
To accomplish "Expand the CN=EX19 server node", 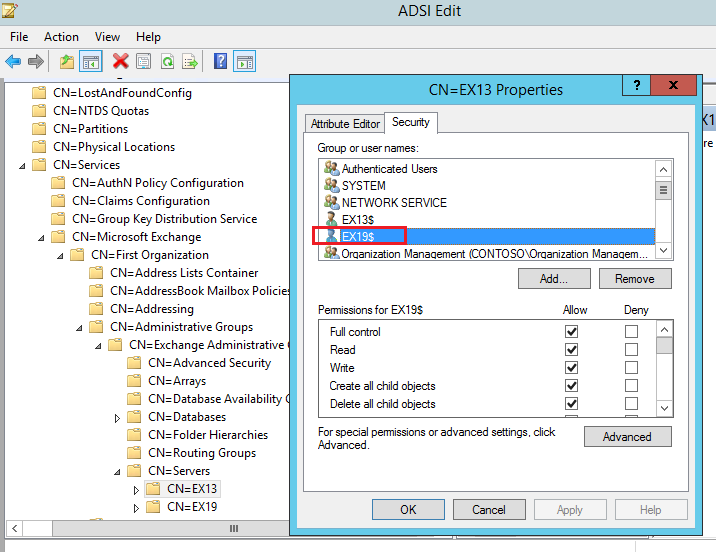I will [136, 508].
